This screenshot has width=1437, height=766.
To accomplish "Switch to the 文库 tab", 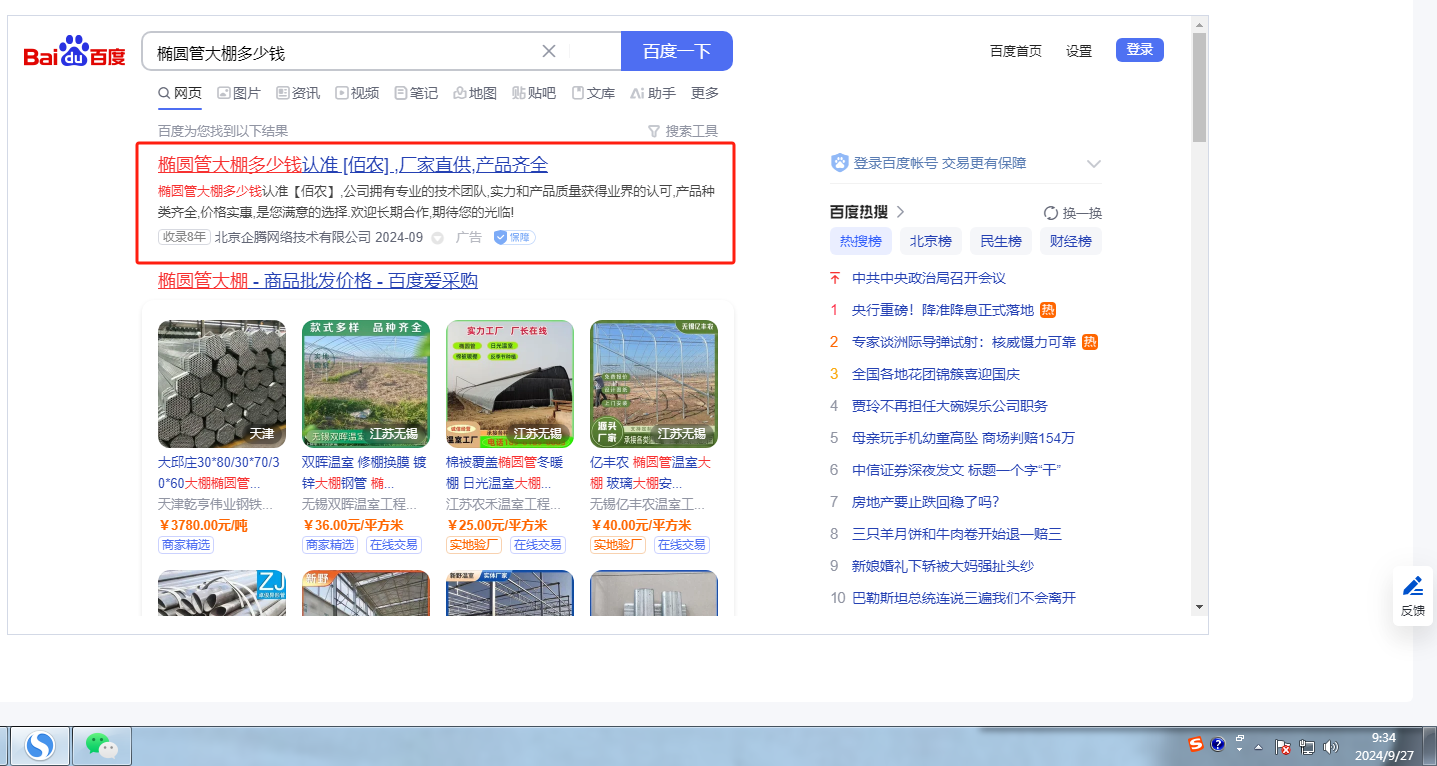I will click(x=593, y=93).
